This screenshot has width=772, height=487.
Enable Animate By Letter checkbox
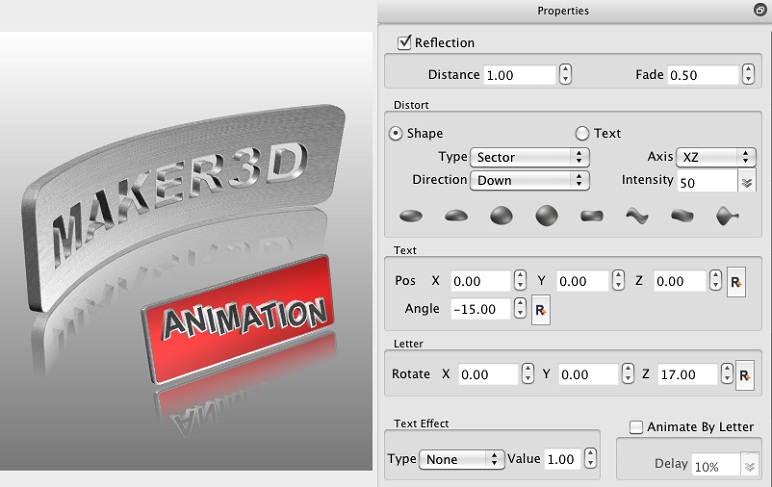pyautogui.click(x=636, y=427)
